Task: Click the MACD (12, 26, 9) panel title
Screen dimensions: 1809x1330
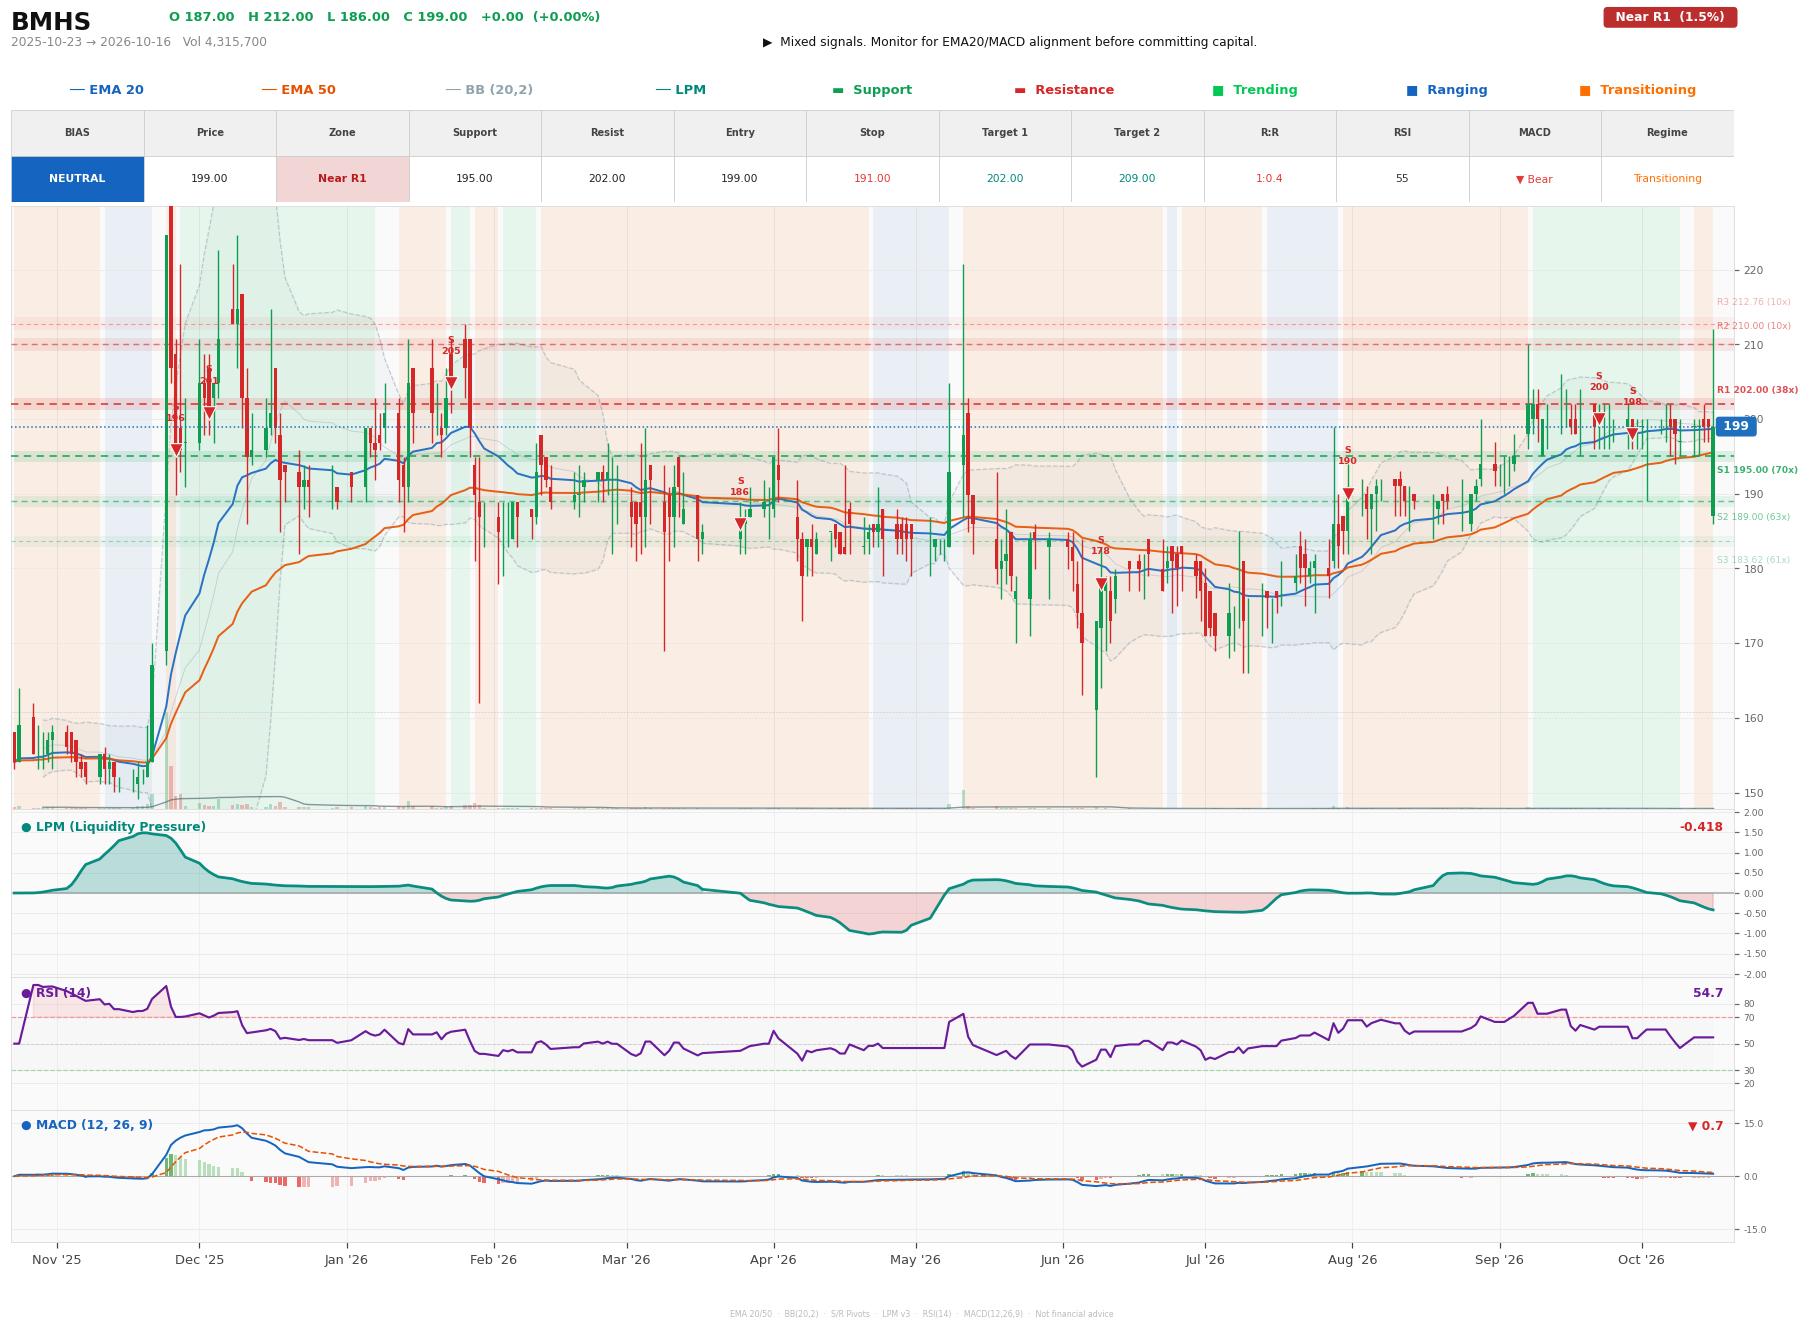Action: [x=87, y=1125]
